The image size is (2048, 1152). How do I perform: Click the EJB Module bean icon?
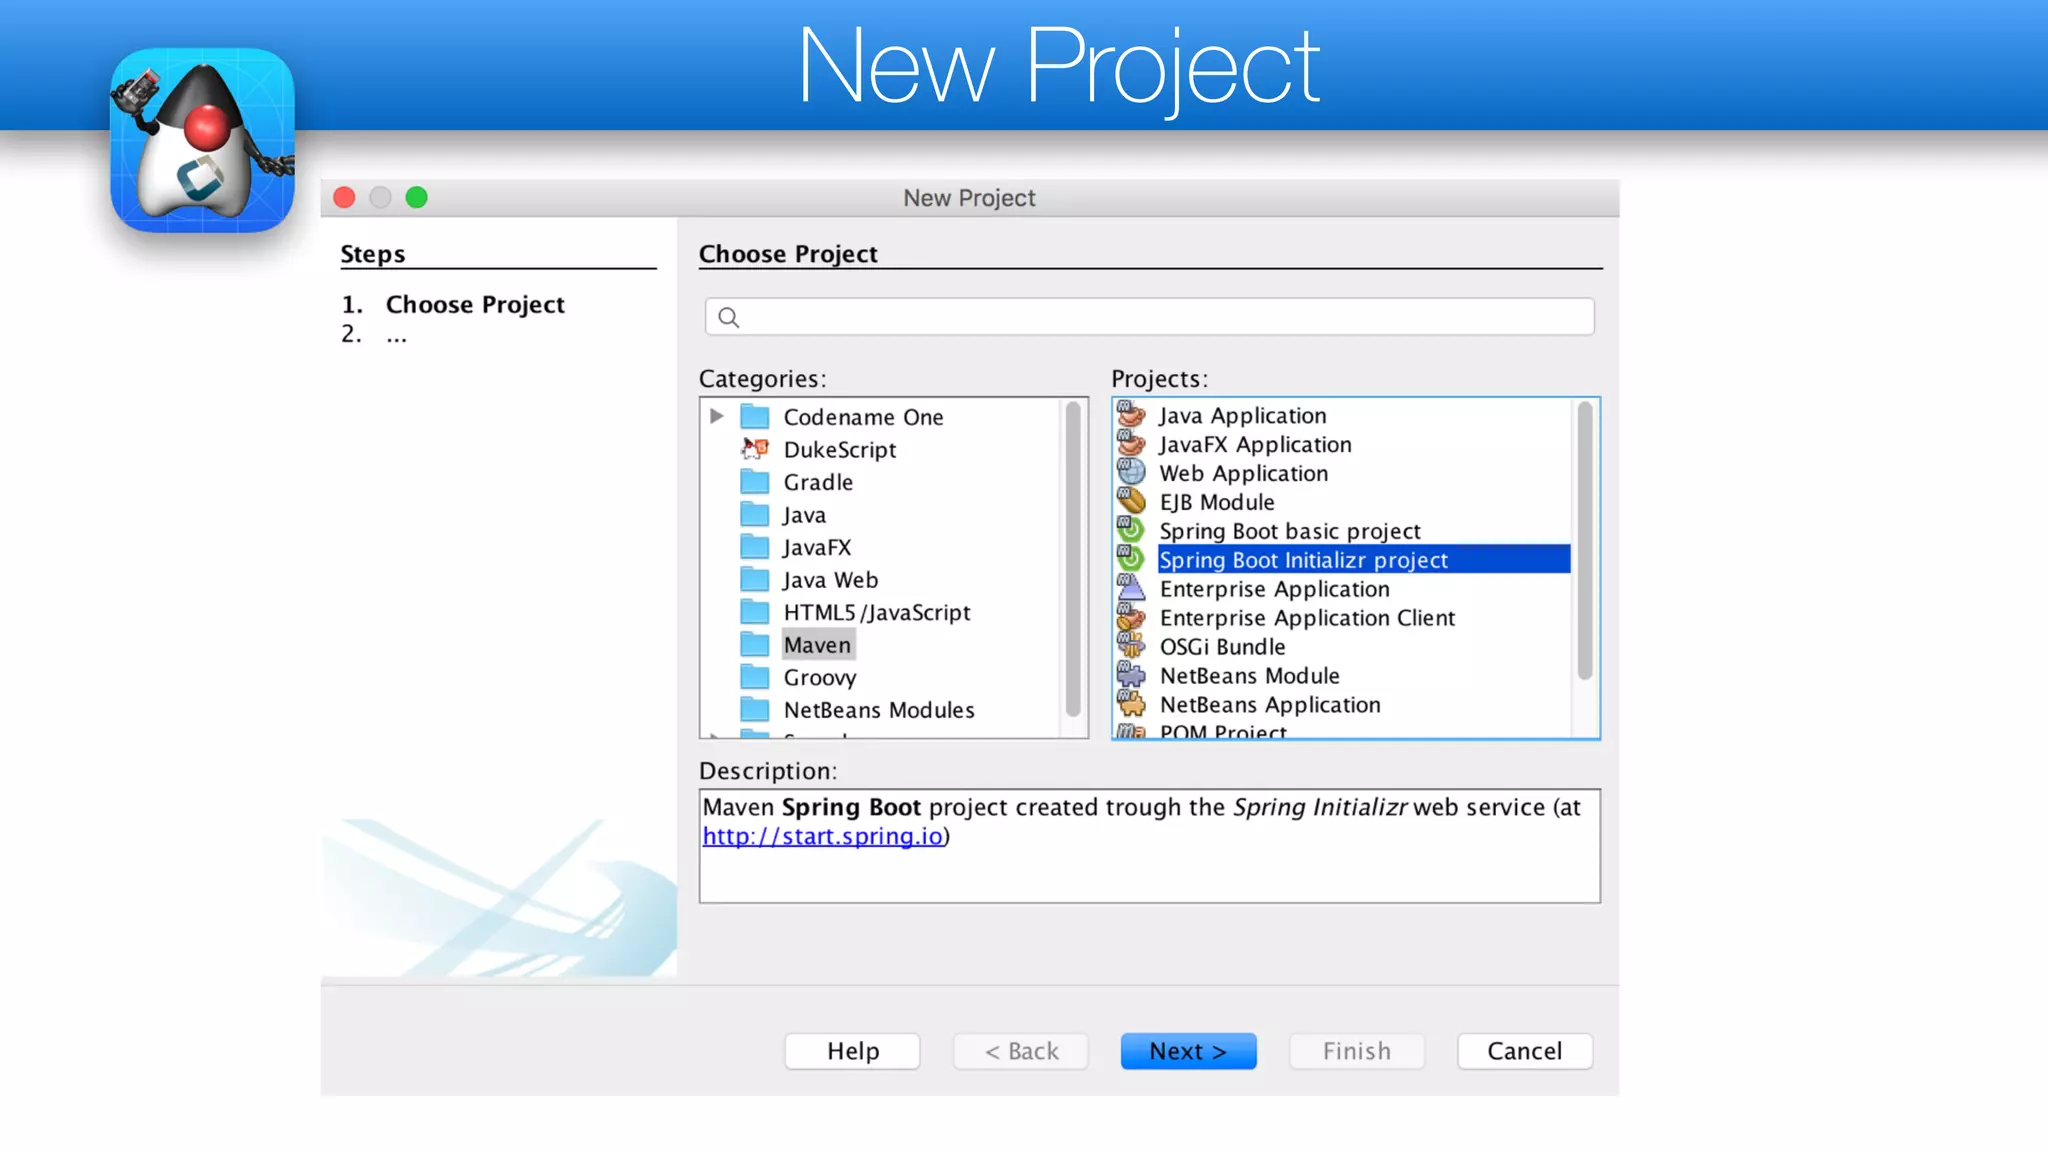pyautogui.click(x=1131, y=501)
